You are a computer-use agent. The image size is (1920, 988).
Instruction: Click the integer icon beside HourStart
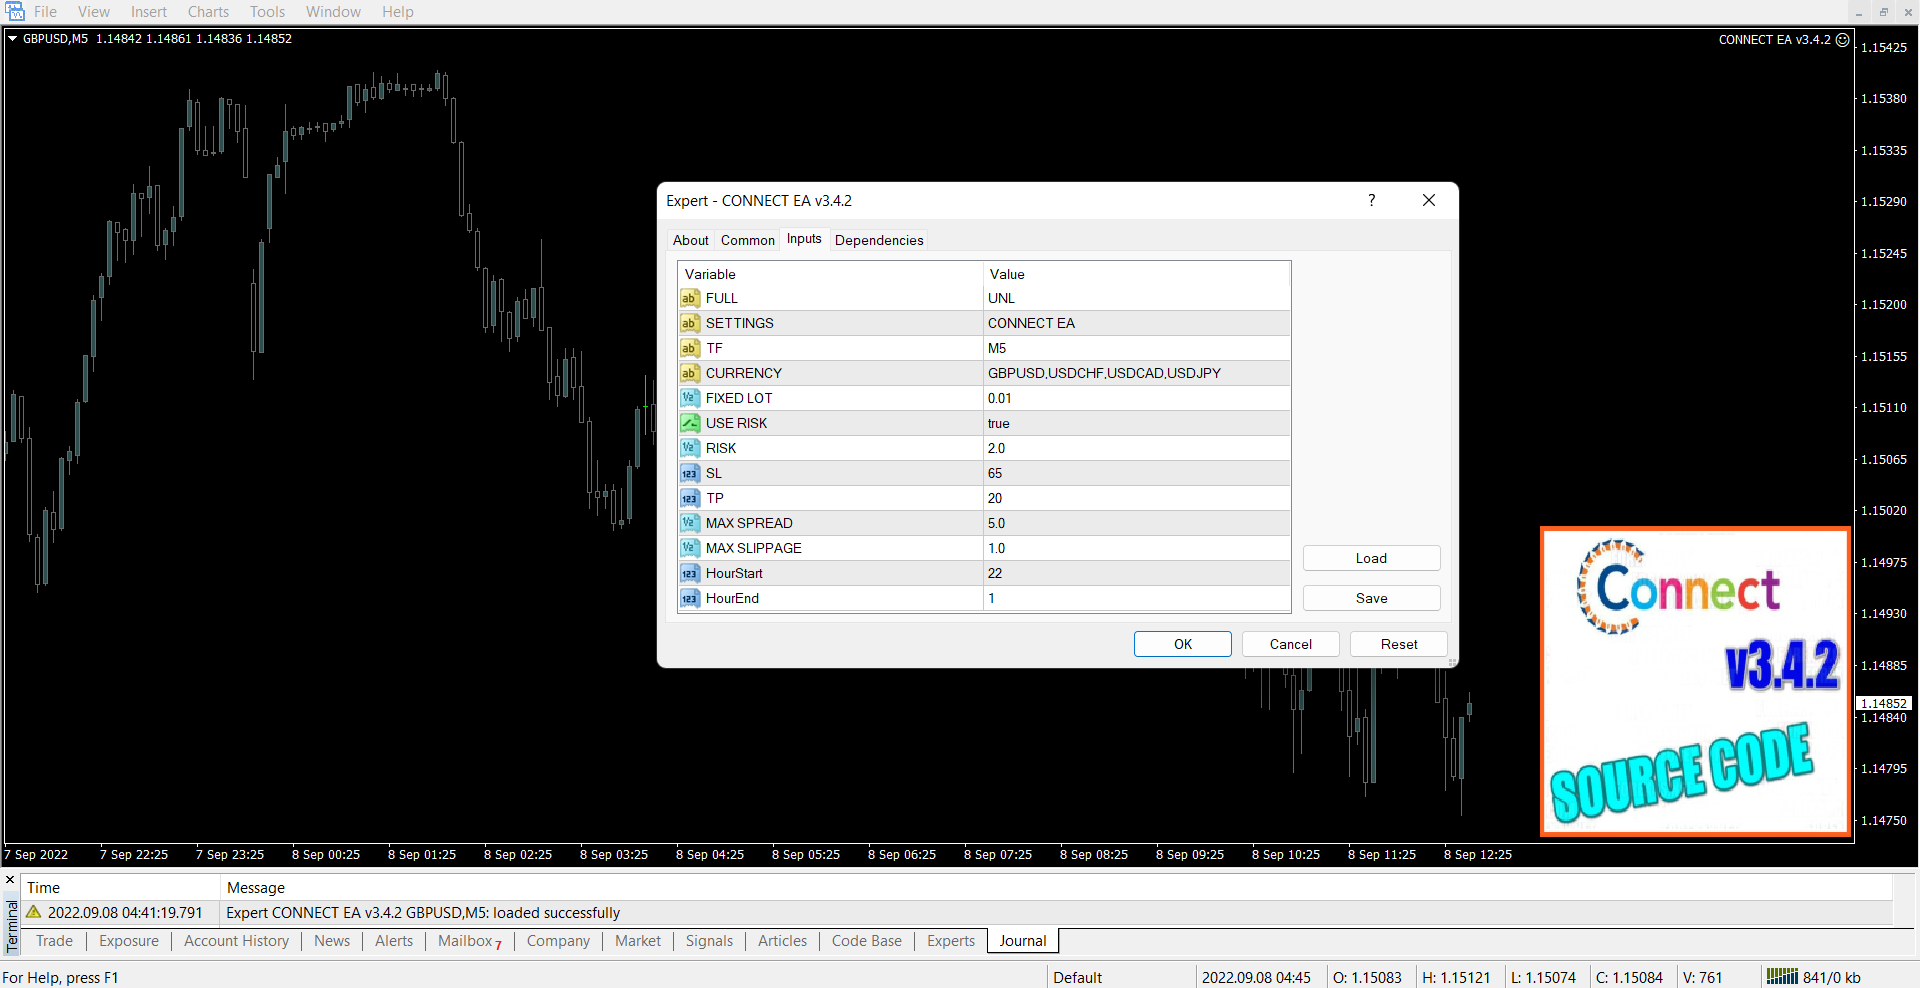(689, 573)
